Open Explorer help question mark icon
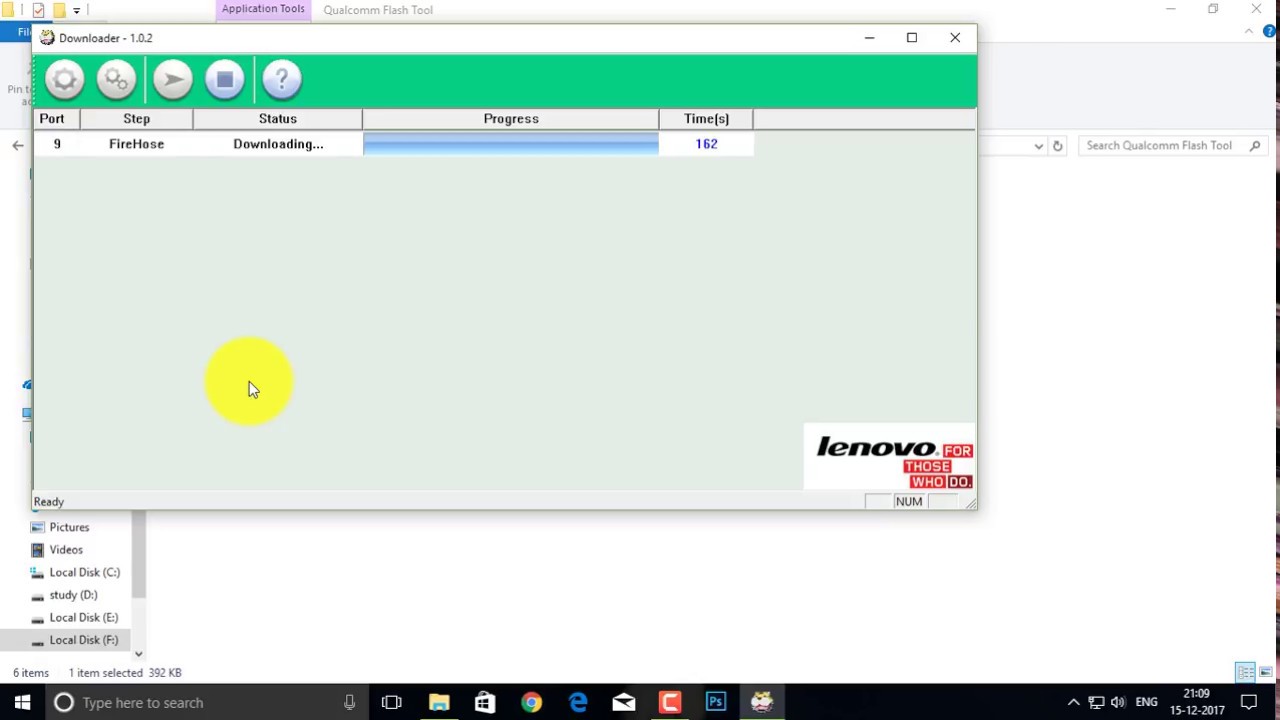 1269,31
